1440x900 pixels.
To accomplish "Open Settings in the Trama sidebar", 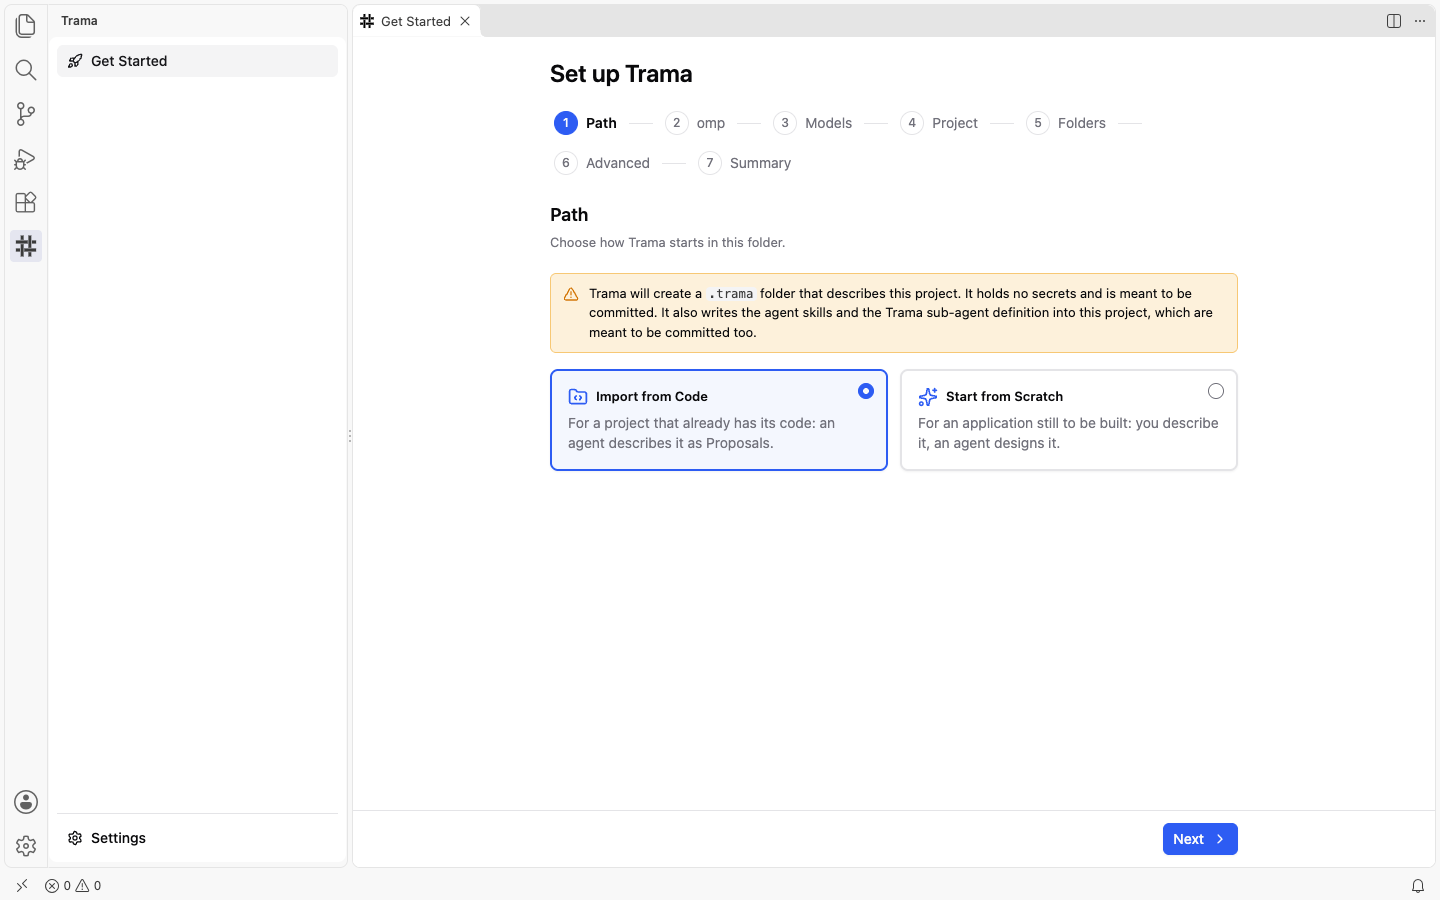I will click(197, 838).
